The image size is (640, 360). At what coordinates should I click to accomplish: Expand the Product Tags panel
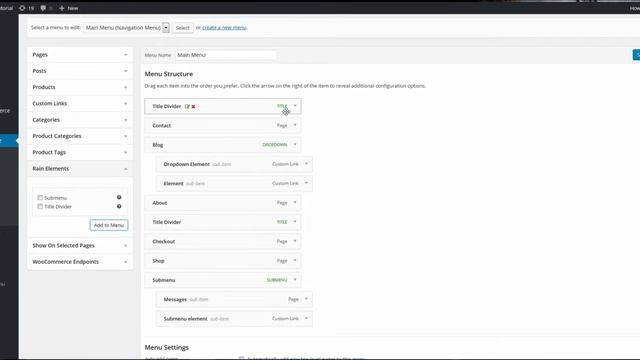(80, 152)
